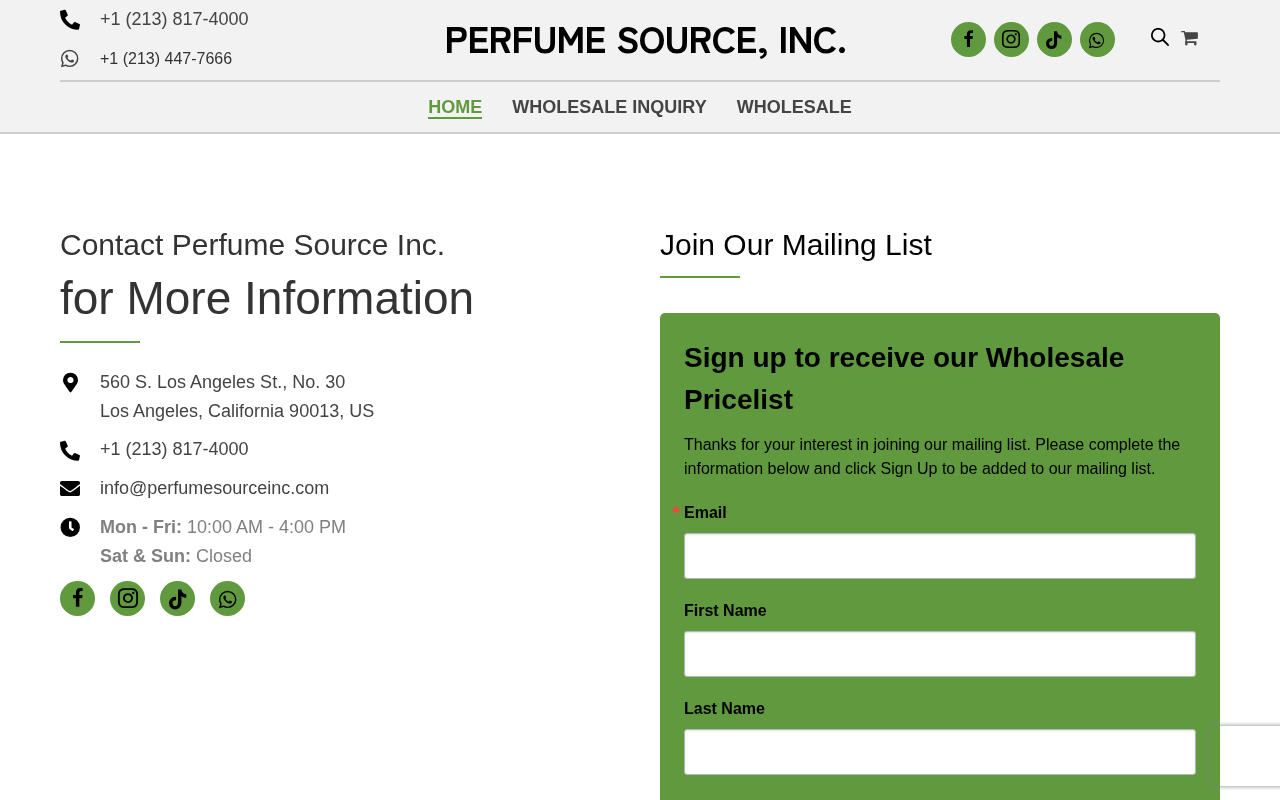Focus the First Name input field

(940, 654)
